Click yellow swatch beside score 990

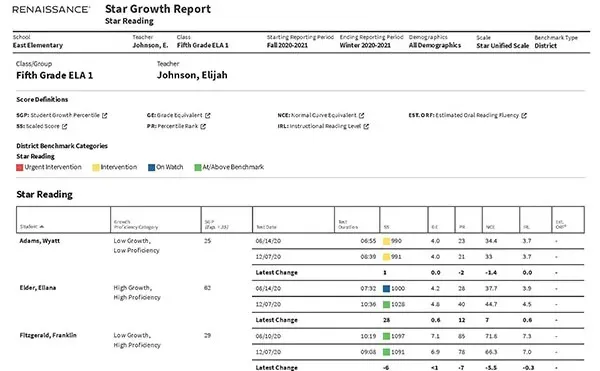(386, 241)
